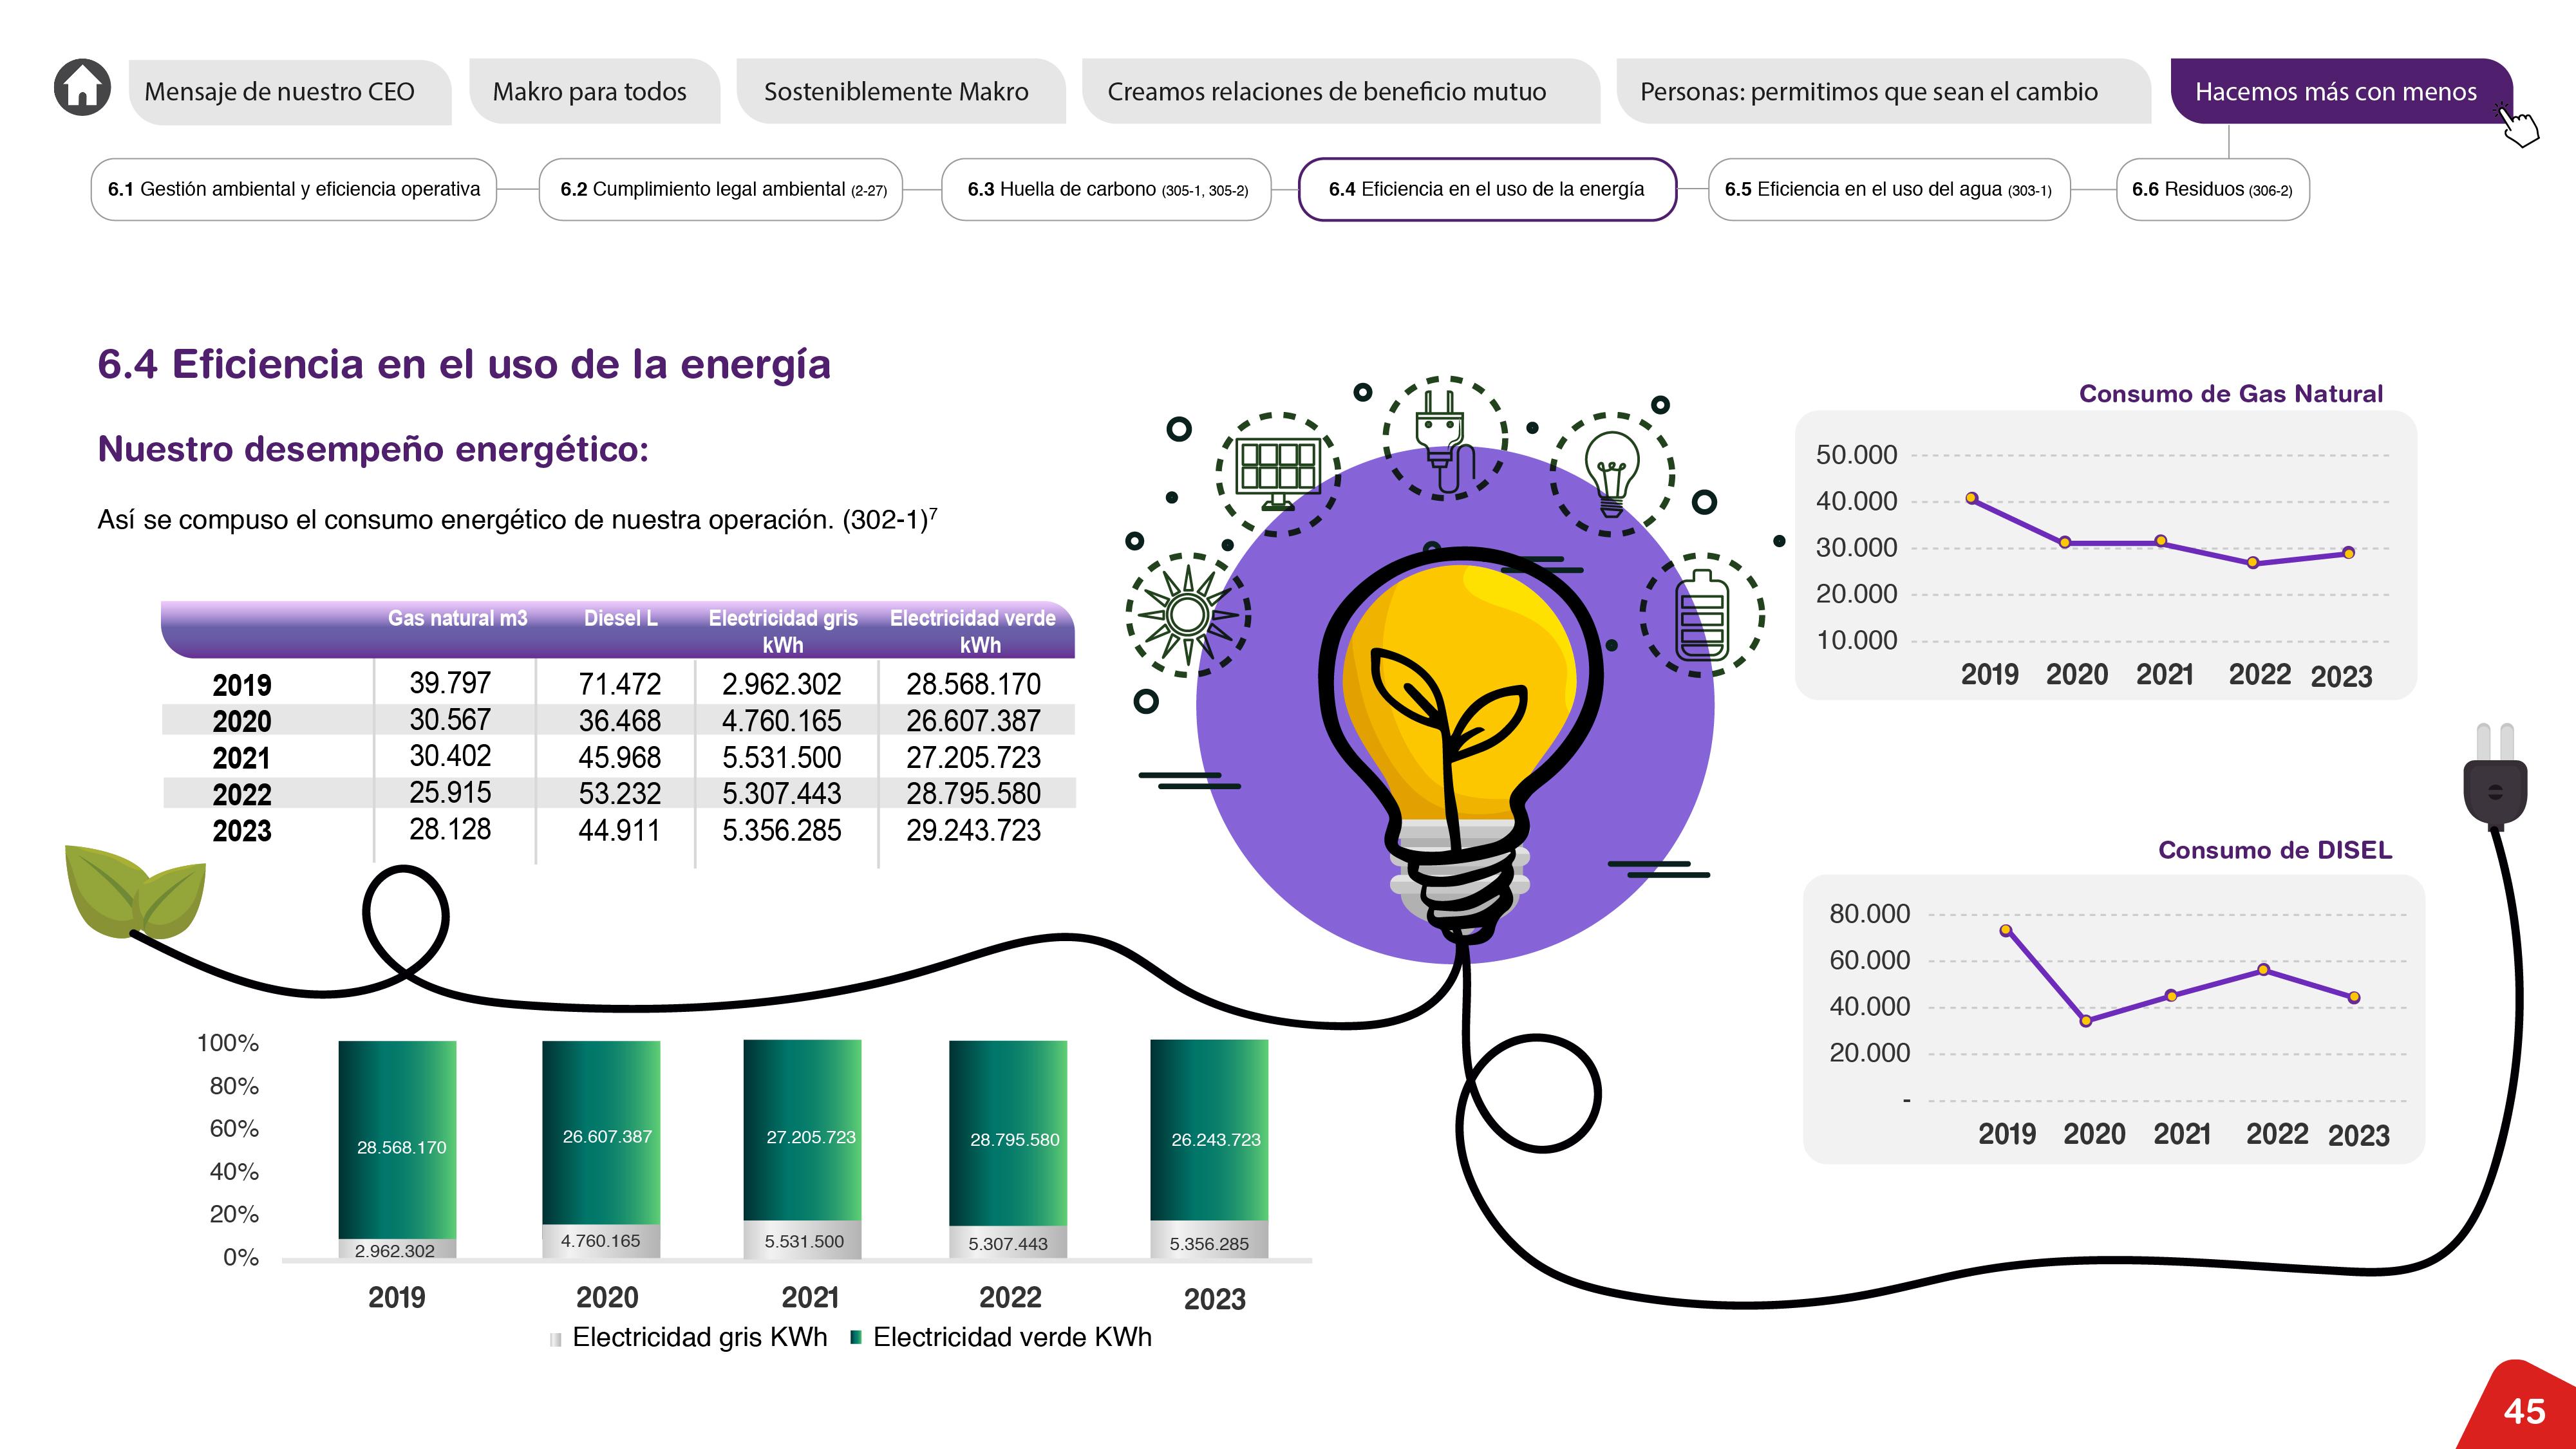Screen dimensions: 2576x1449
Task: Navigate to 6.6 Residuos section
Action: pyautogui.click(x=2211, y=189)
